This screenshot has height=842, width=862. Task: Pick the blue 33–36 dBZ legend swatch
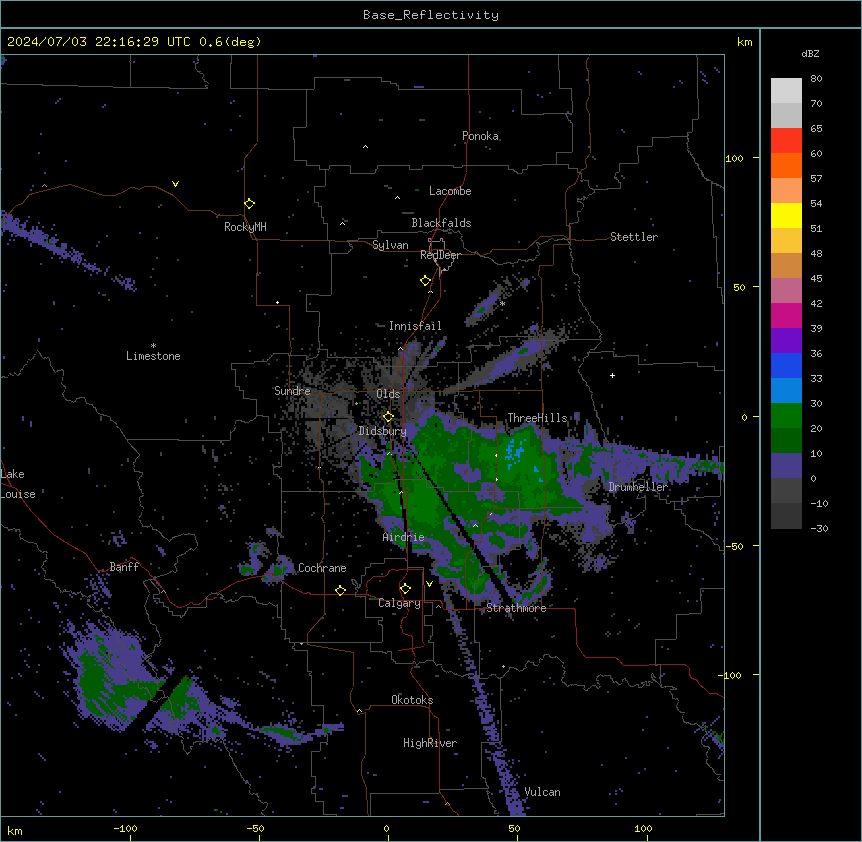(786, 365)
